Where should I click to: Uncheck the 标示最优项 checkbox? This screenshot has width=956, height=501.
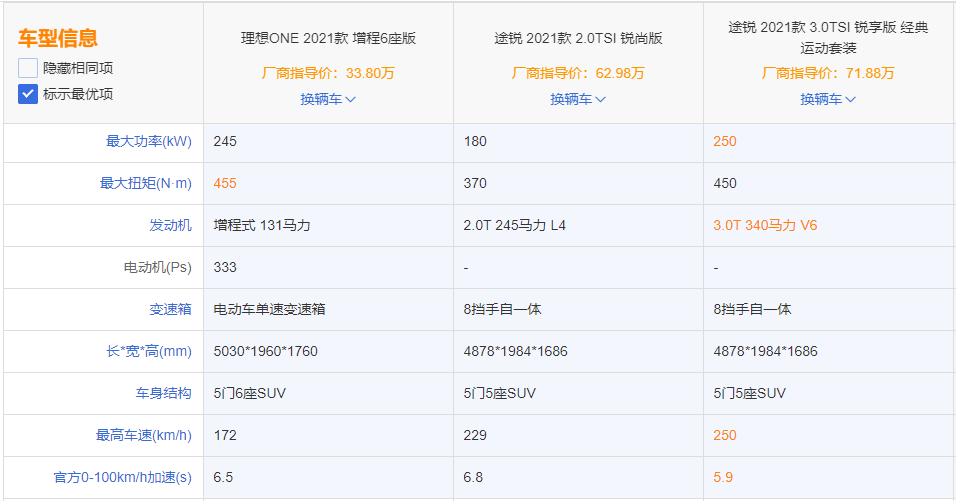(28, 94)
